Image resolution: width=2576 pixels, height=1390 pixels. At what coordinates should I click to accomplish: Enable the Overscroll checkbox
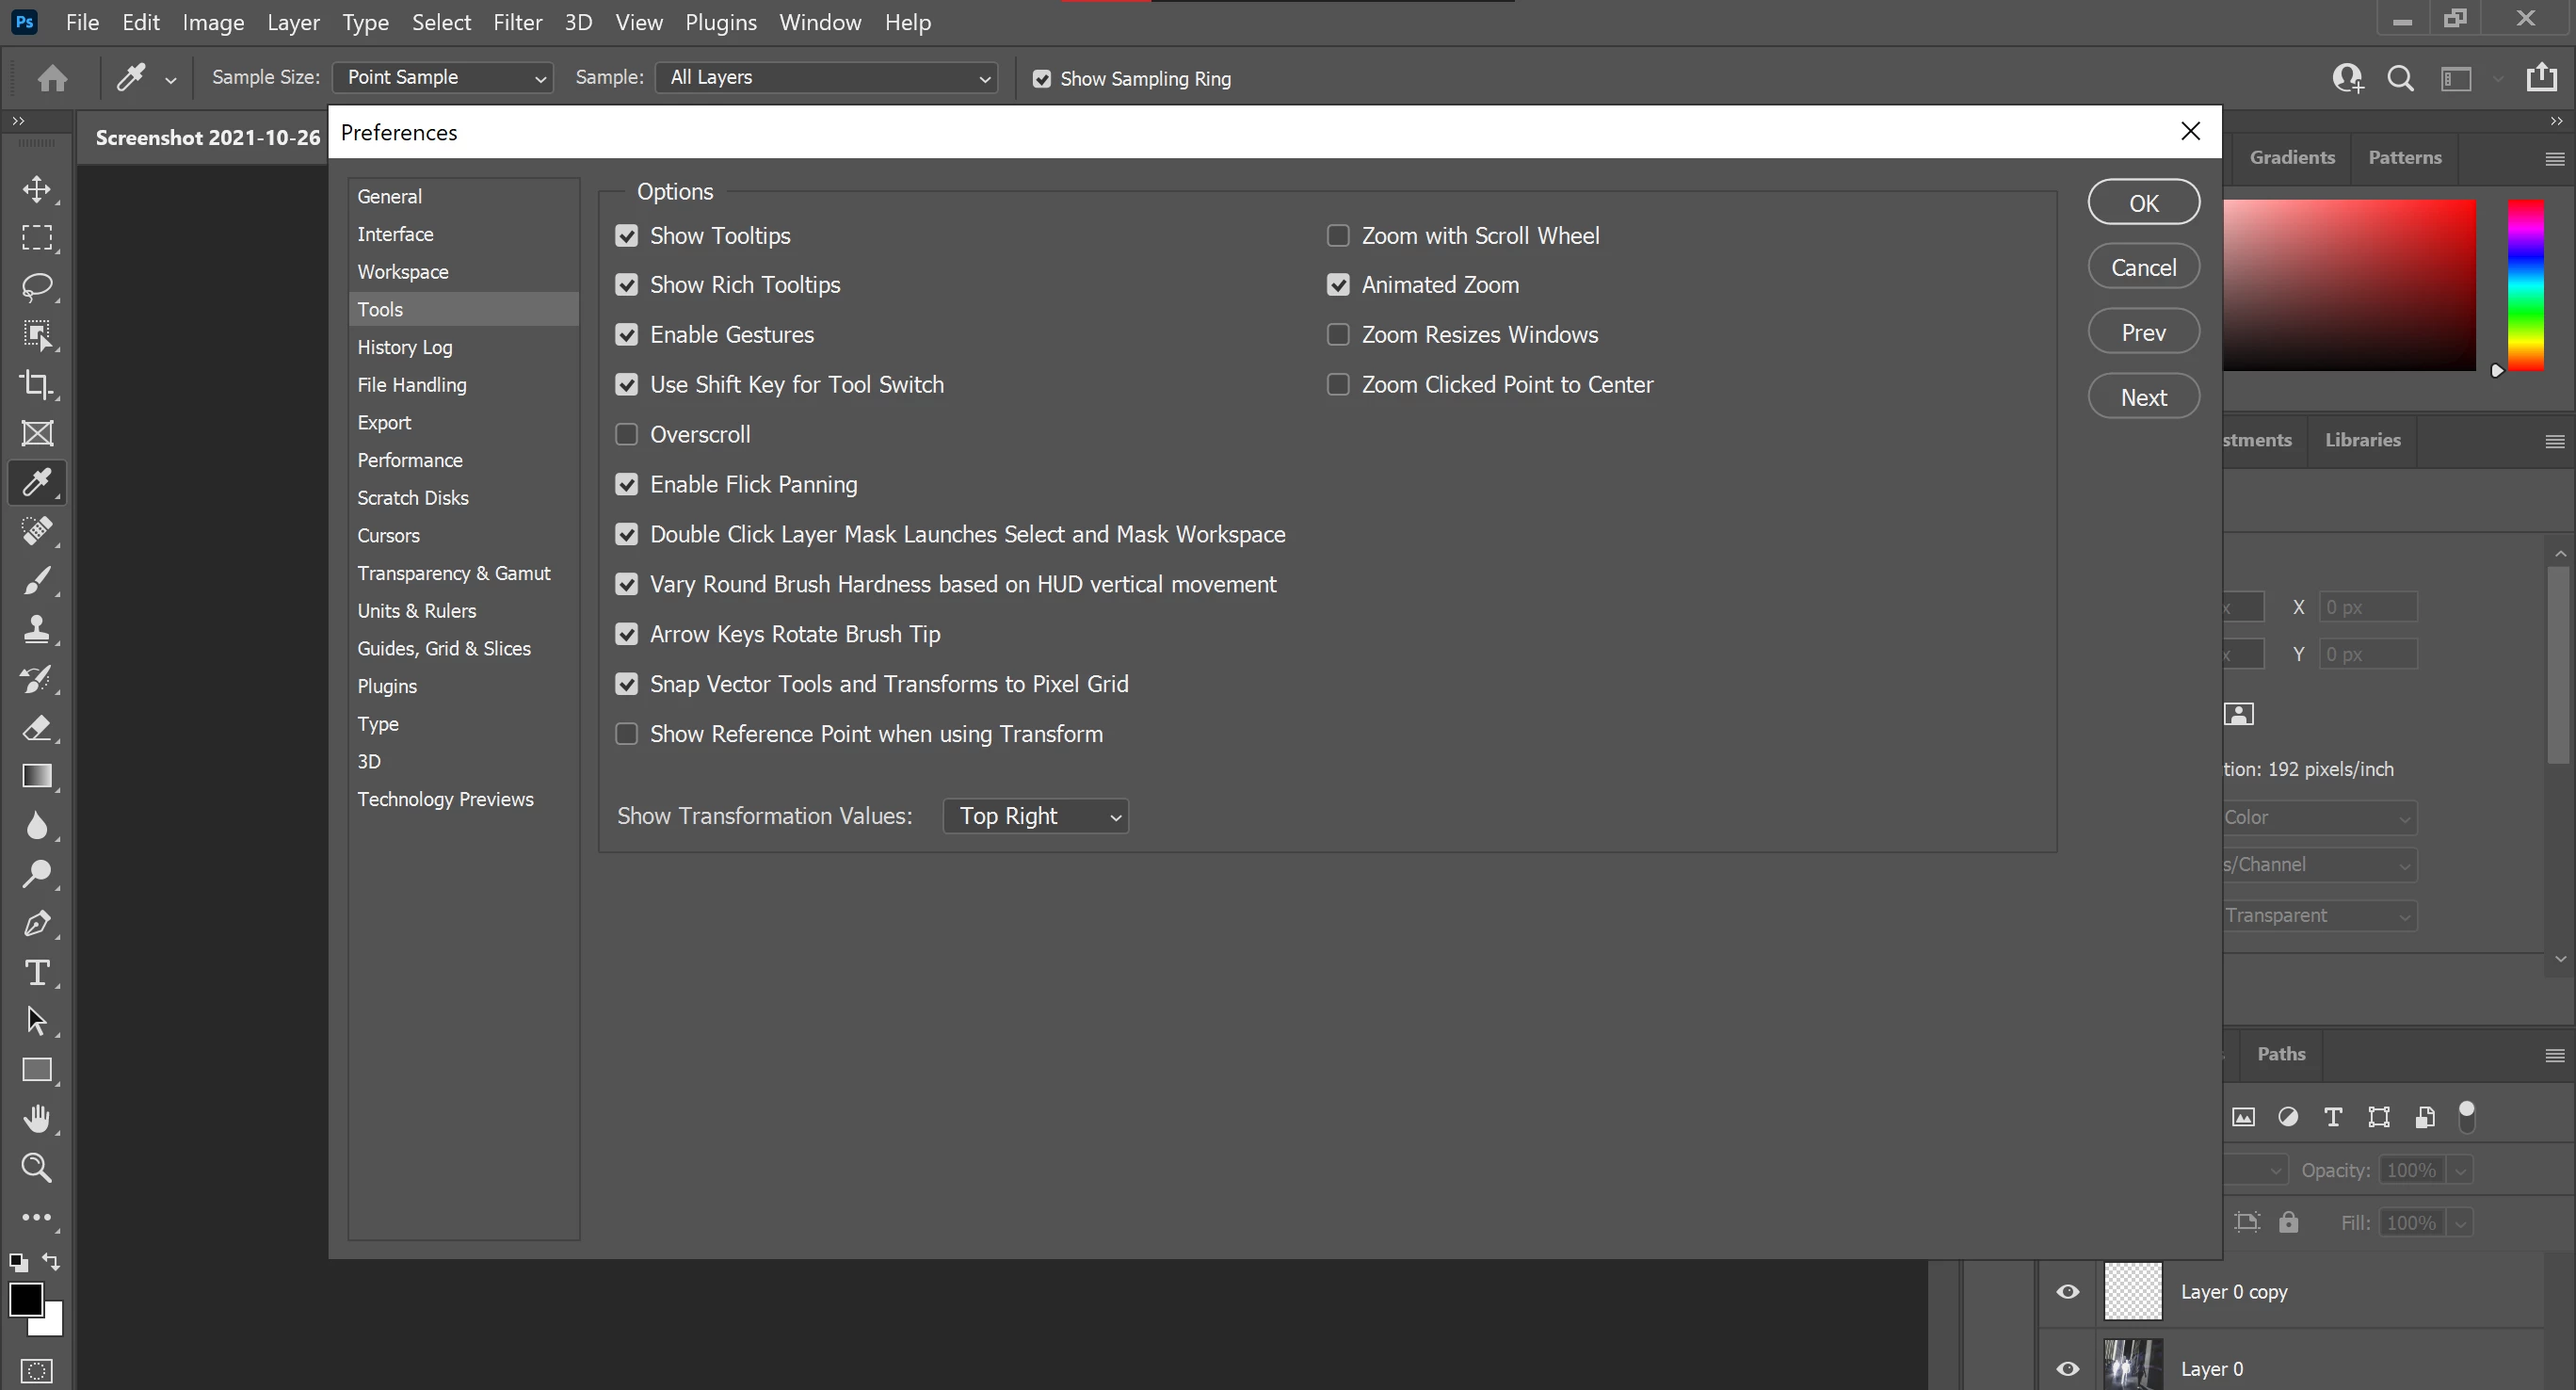click(x=626, y=435)
